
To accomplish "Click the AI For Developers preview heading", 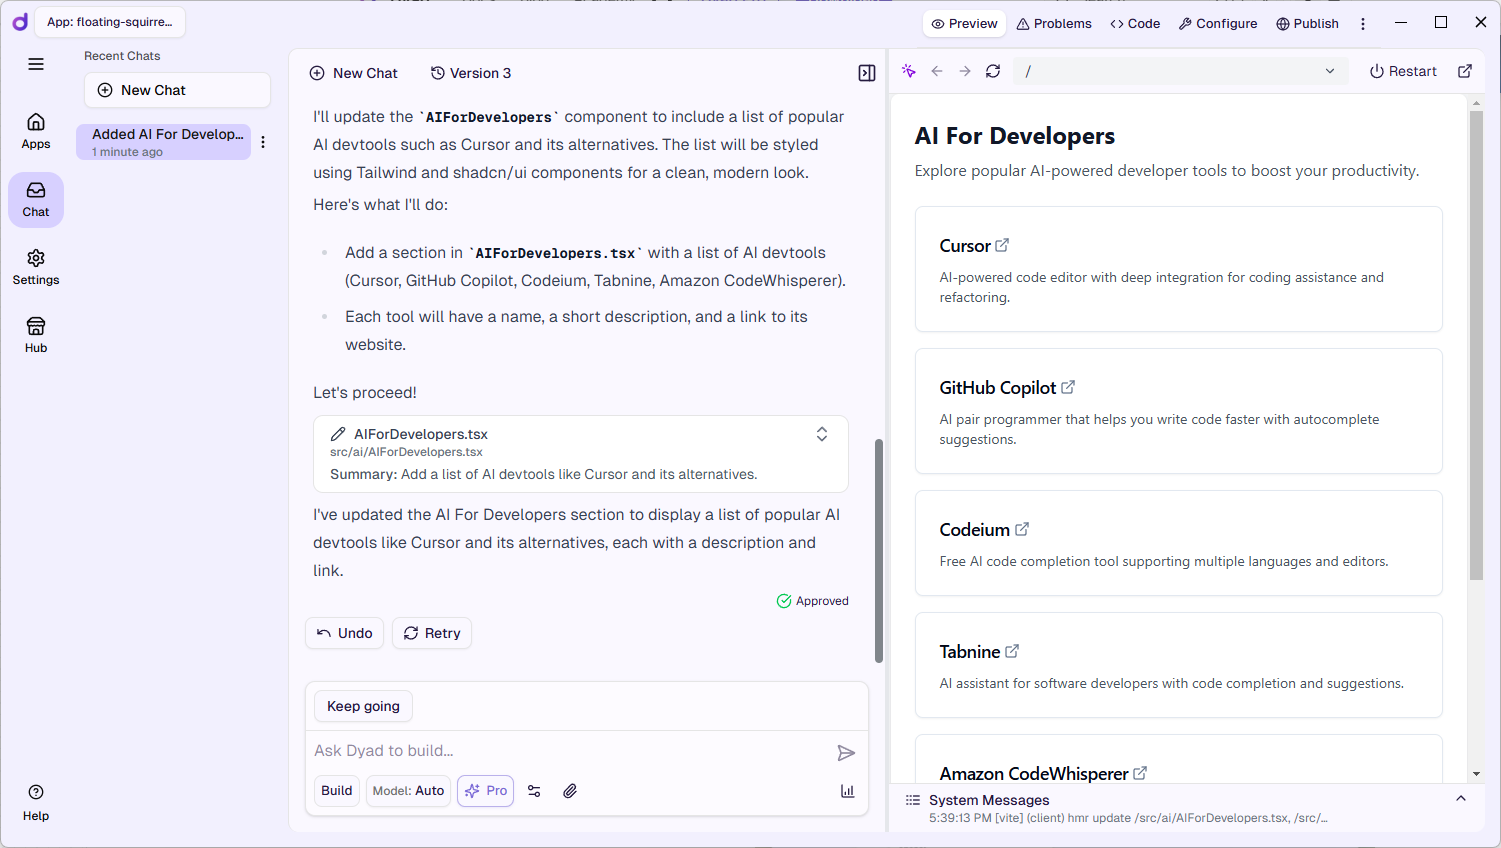I will [x=1014, y=136].
